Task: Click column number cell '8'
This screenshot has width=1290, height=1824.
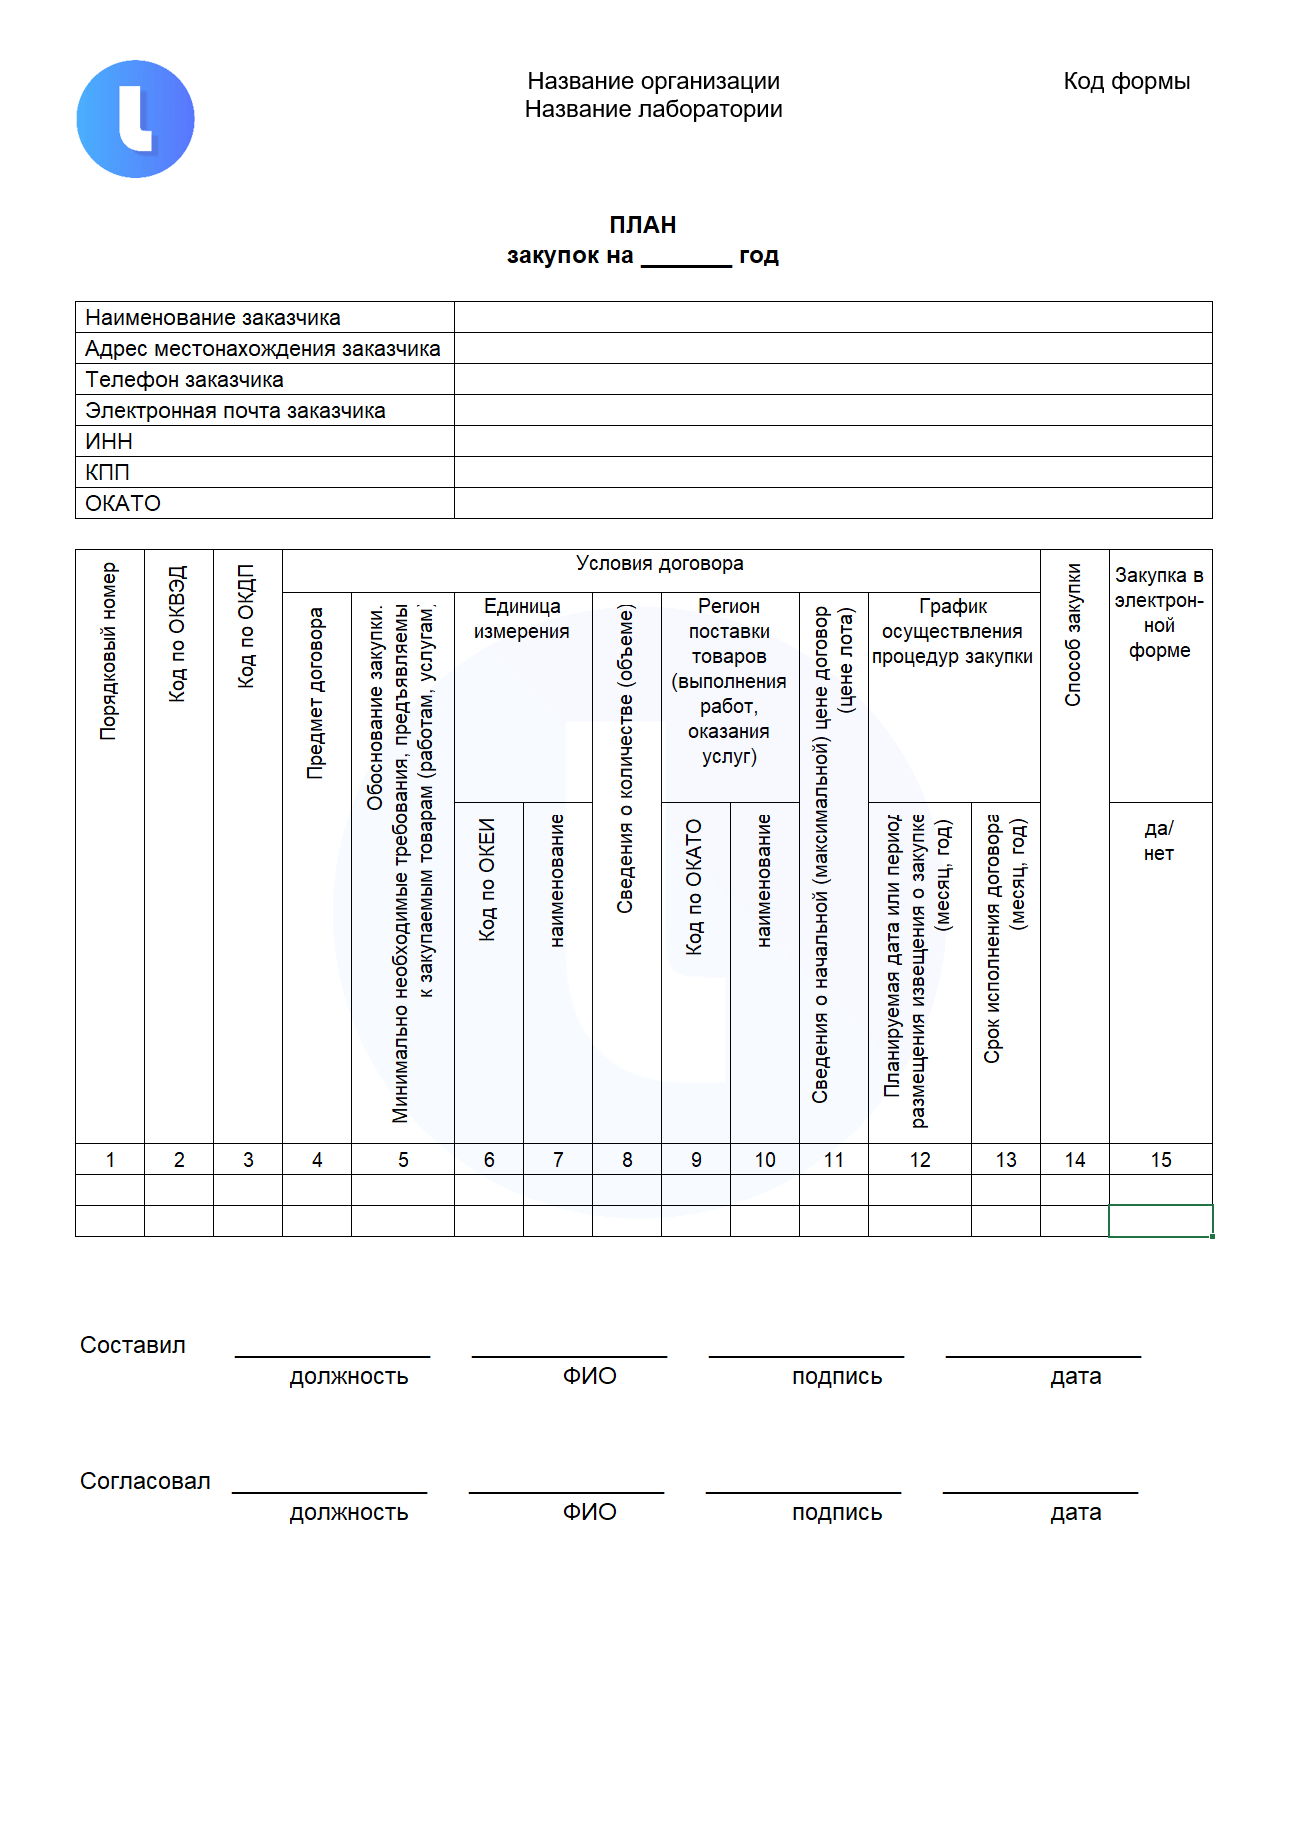Action: tap(627, 1159)
